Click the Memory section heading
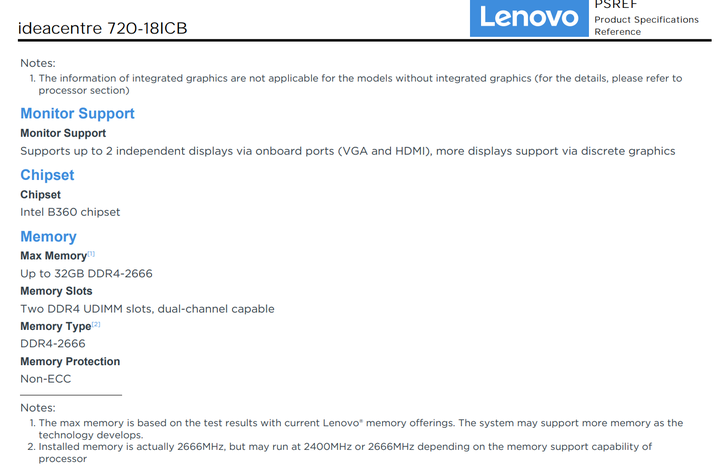Image resolution: width=720 pixels, height=472 pixels. (x=48, y=236)
